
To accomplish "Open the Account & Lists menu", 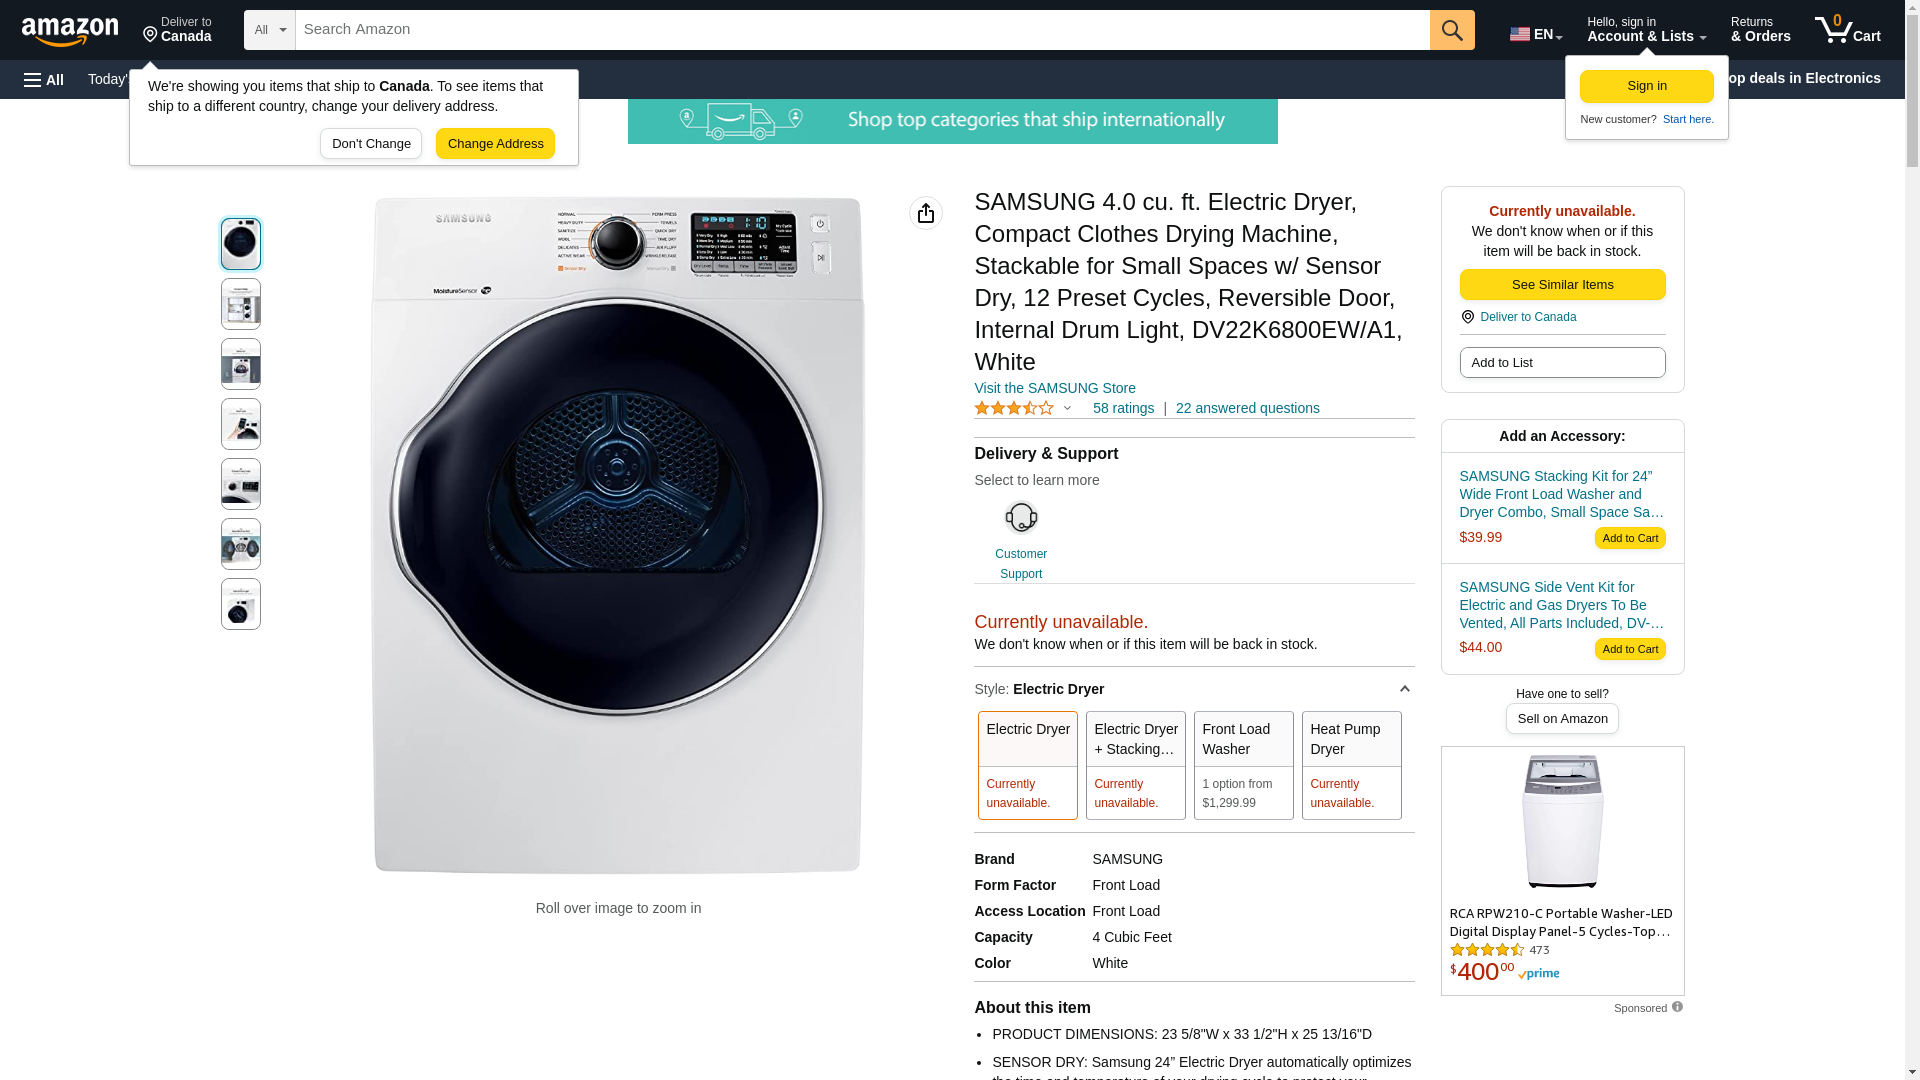I will click(1646, 30).
